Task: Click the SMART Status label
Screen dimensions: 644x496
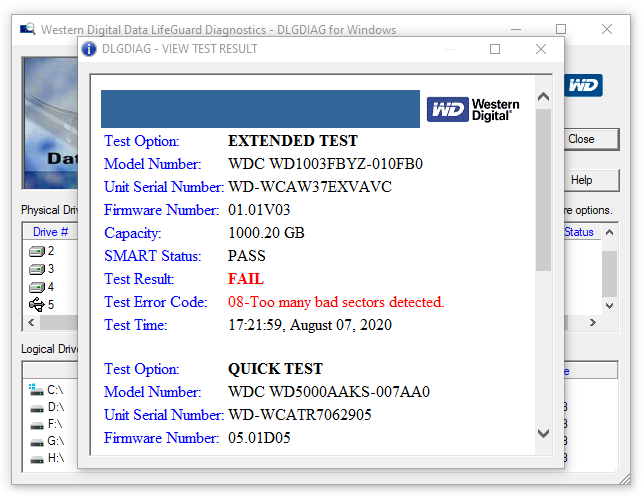Action: tap(152, 256)
